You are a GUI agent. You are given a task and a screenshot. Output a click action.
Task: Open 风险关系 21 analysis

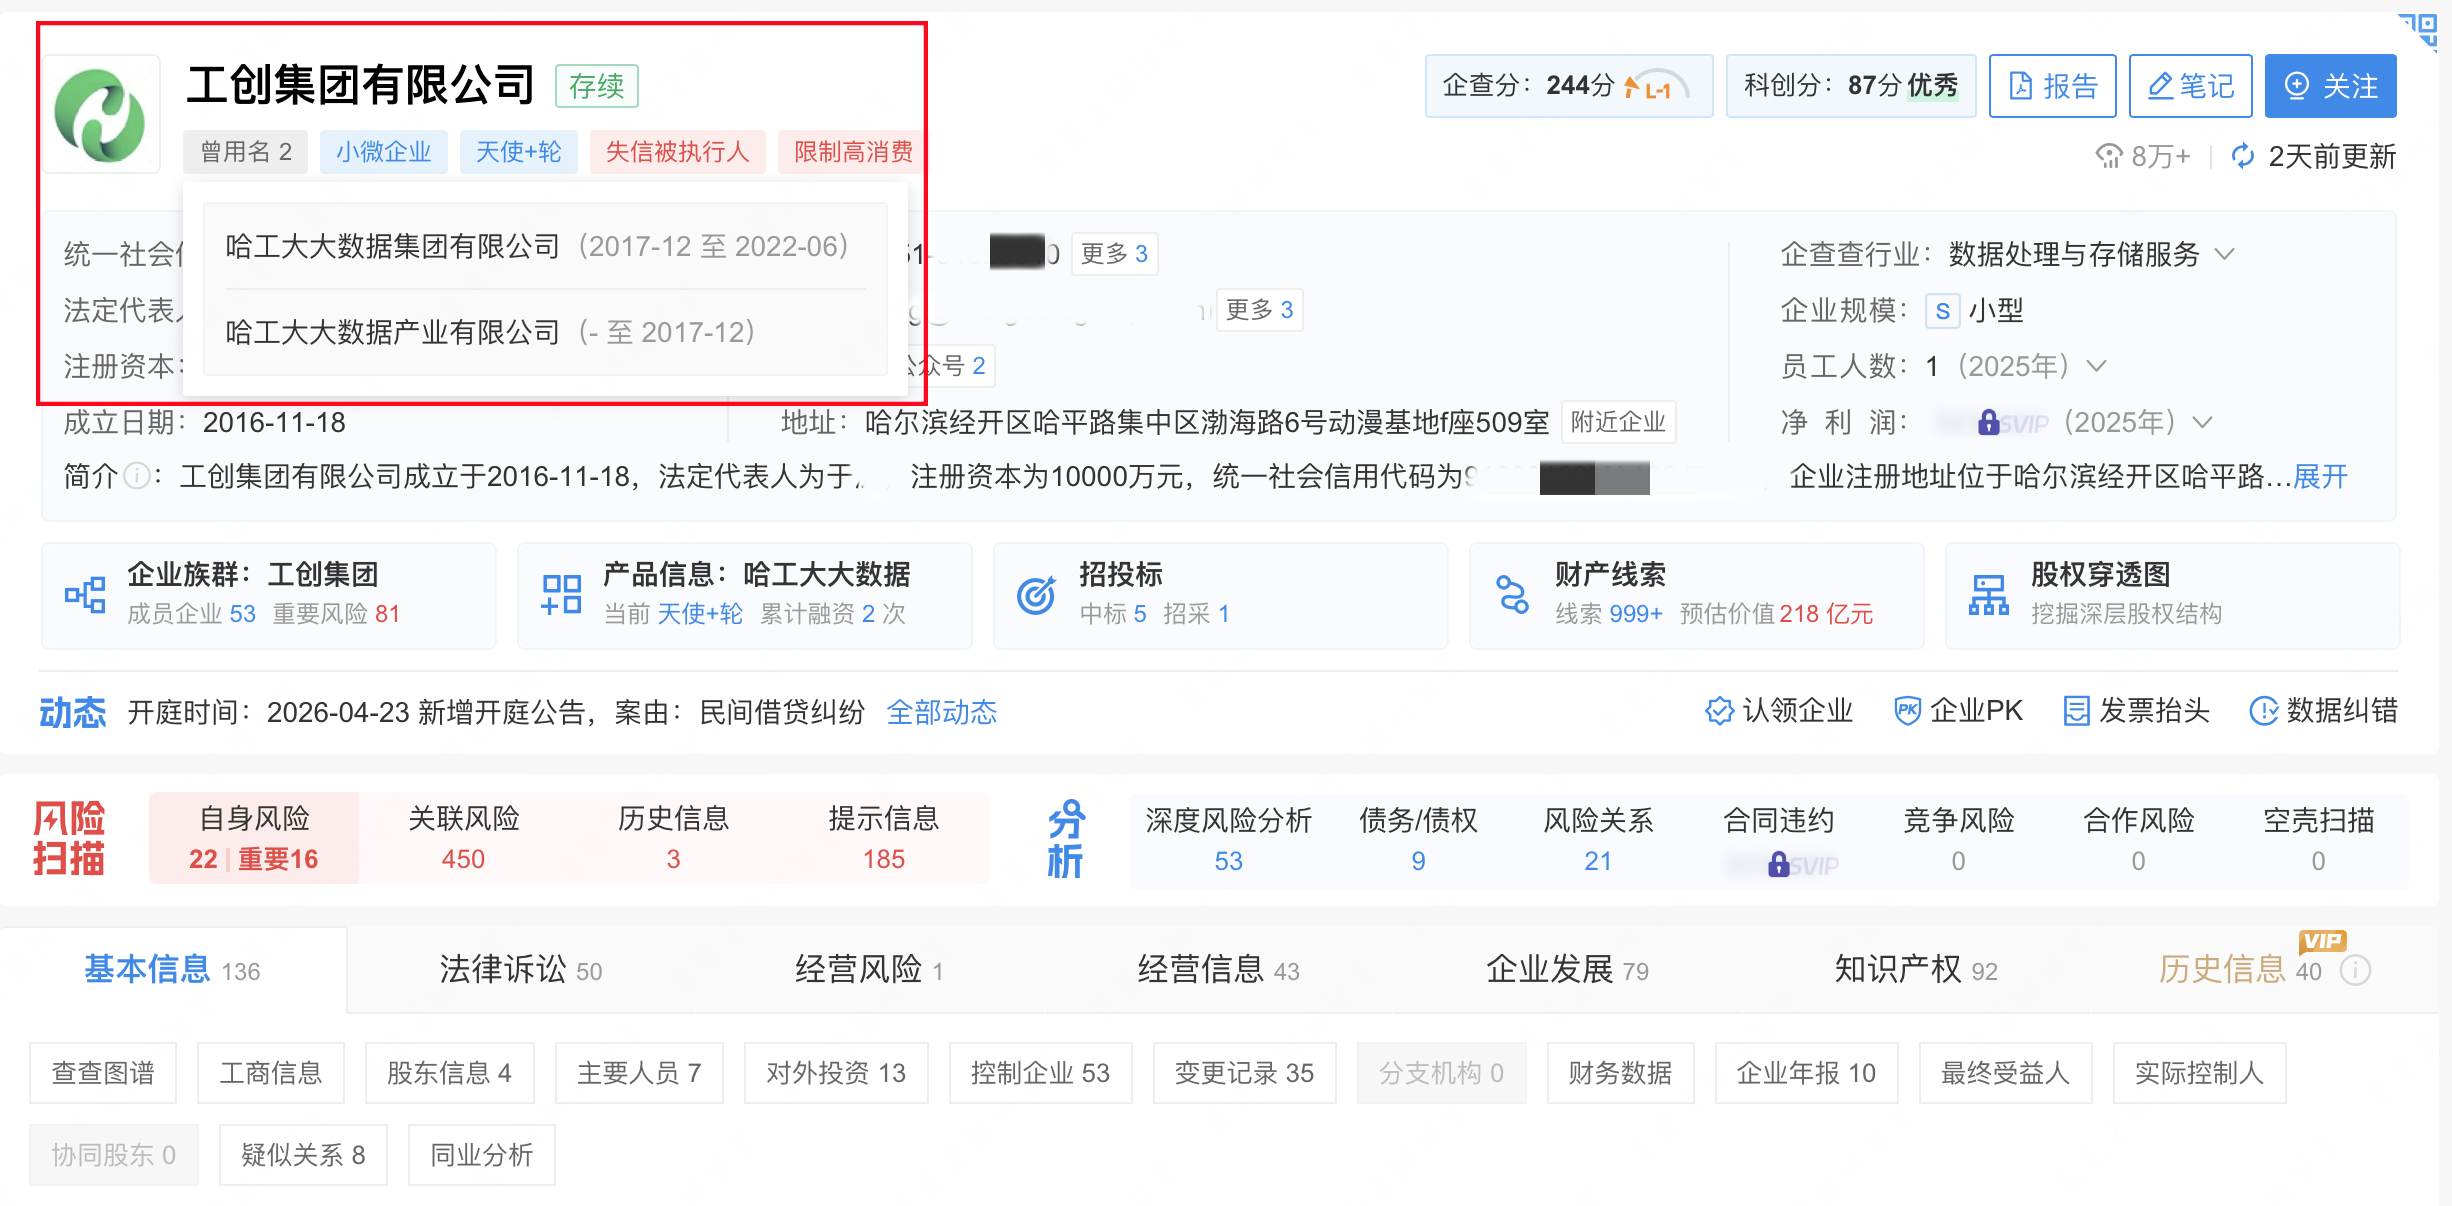[x=1598, y=840]
